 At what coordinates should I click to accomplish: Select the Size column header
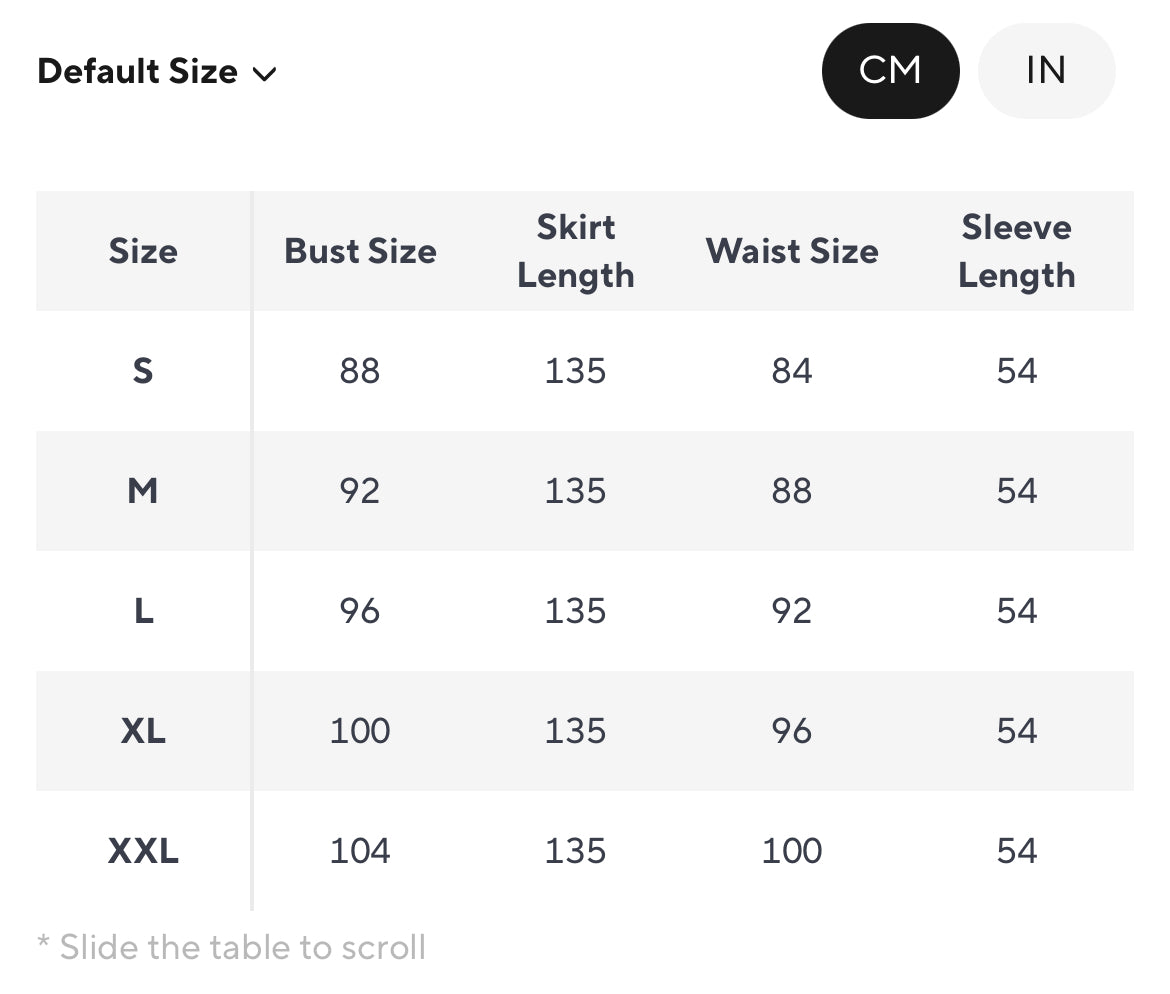143,251
